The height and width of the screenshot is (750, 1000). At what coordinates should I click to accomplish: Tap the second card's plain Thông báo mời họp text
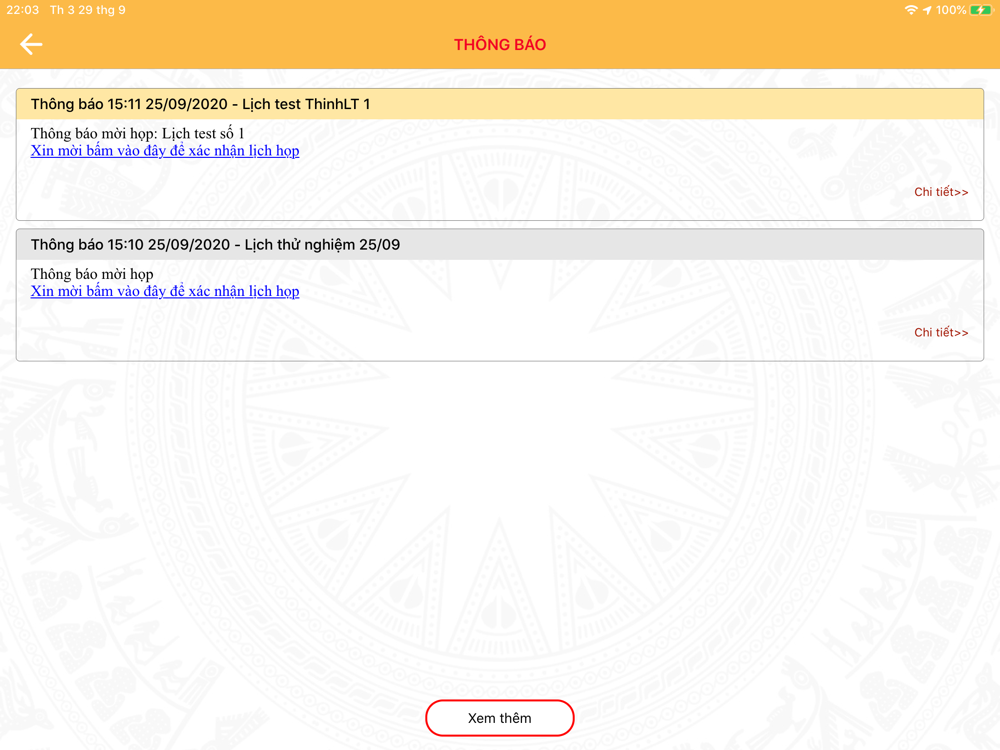(92, 274)
